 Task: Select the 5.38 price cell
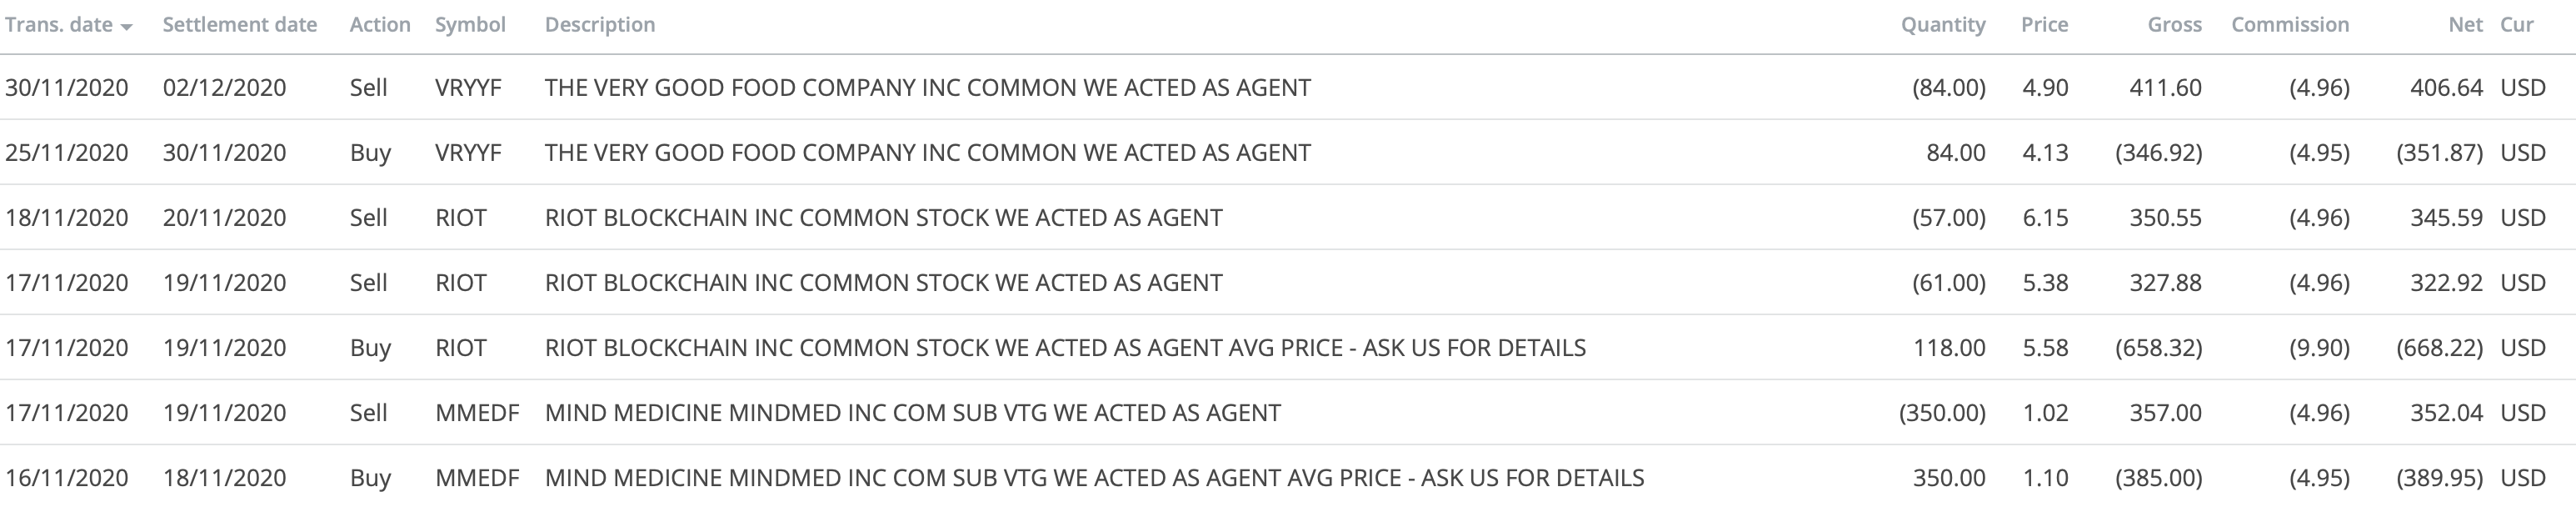[x=2044, y=283]
